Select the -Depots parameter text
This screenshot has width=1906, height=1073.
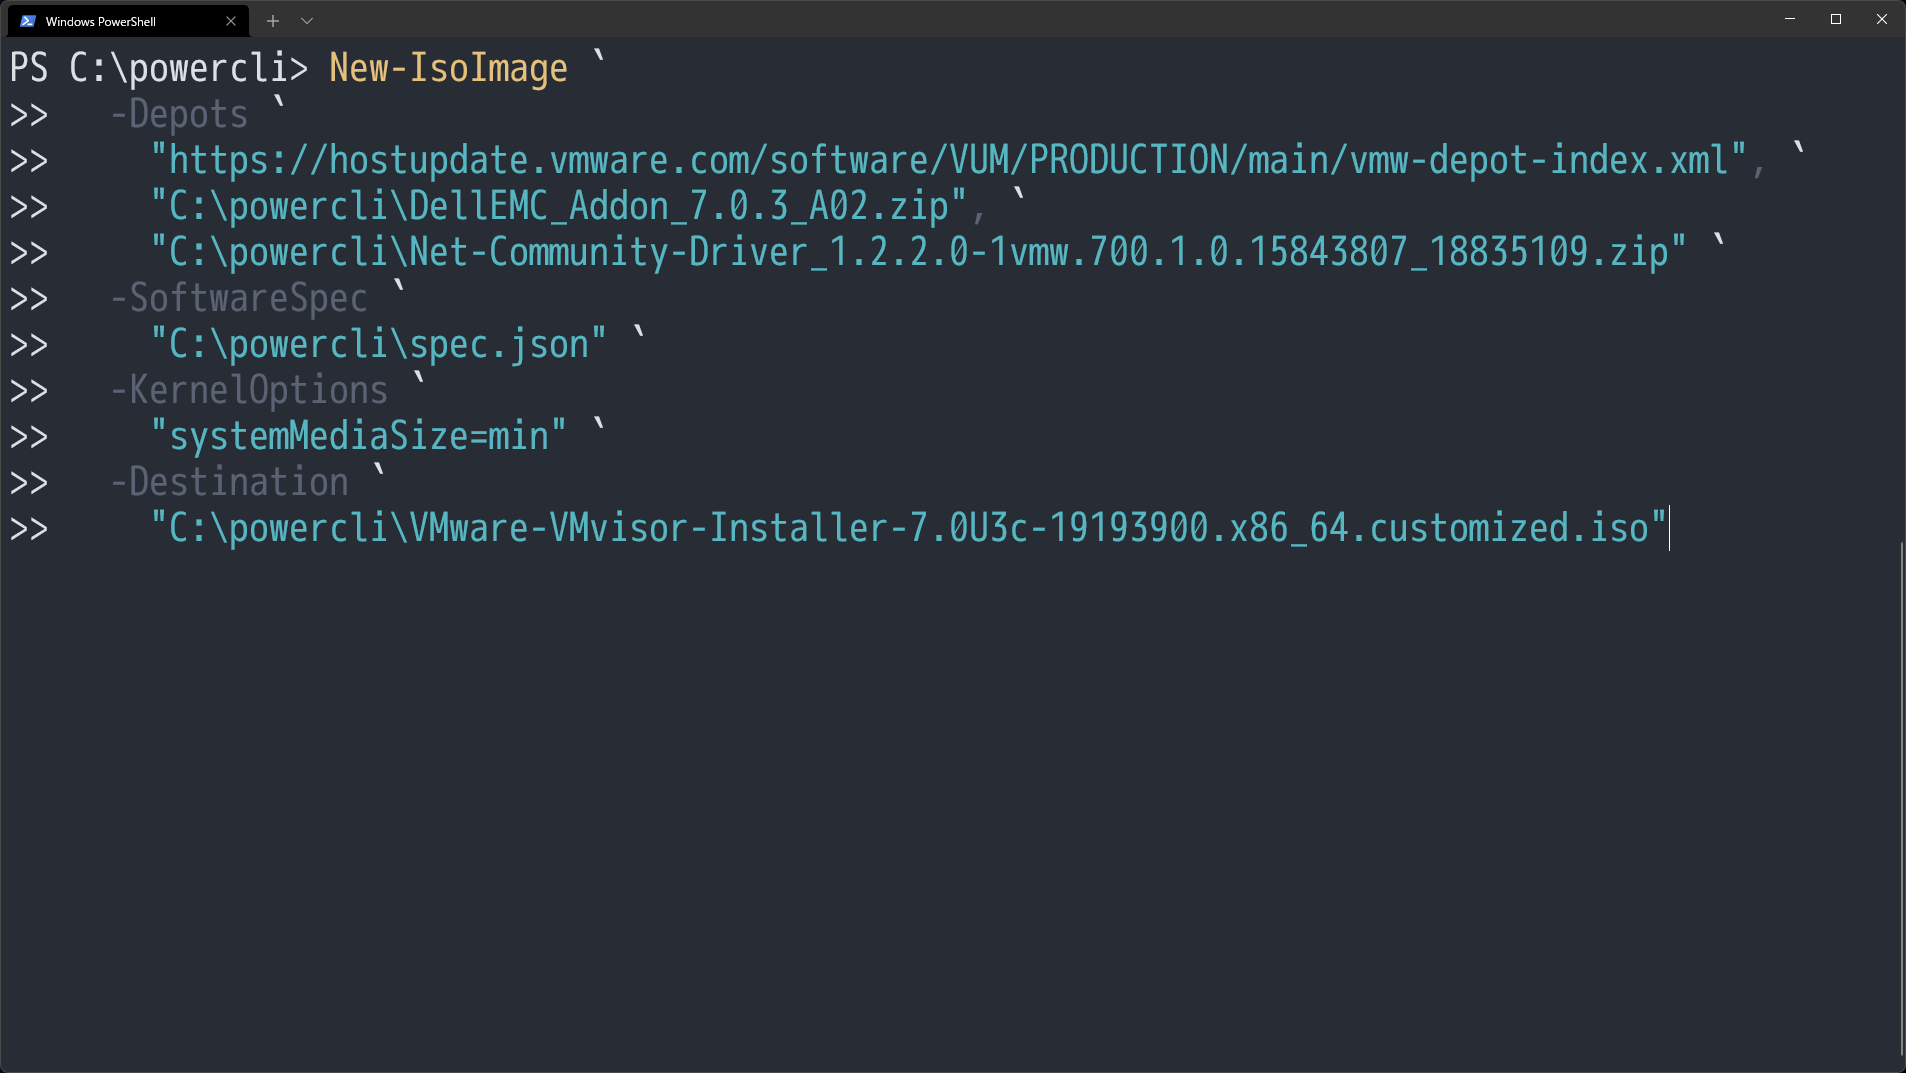click(180, 113)
